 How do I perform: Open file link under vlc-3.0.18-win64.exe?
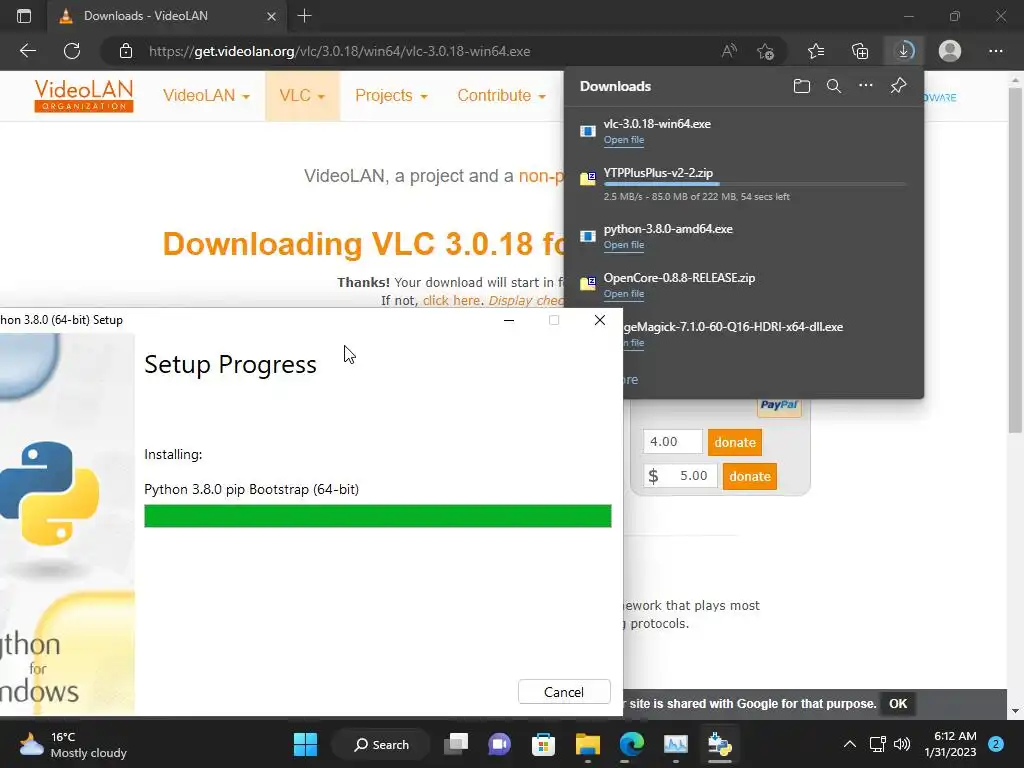tap(624, 140)
